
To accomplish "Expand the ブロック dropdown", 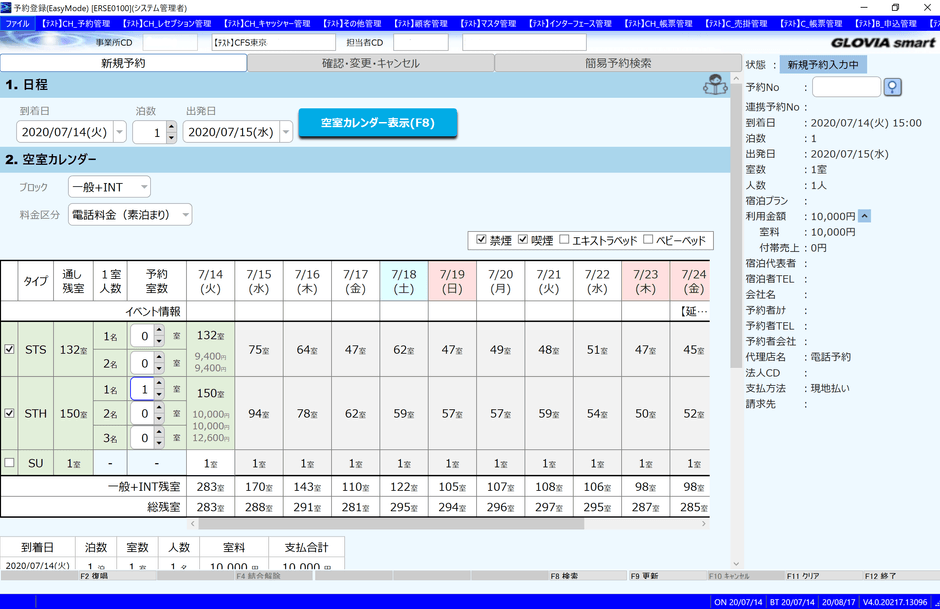I will click(143, 187).
